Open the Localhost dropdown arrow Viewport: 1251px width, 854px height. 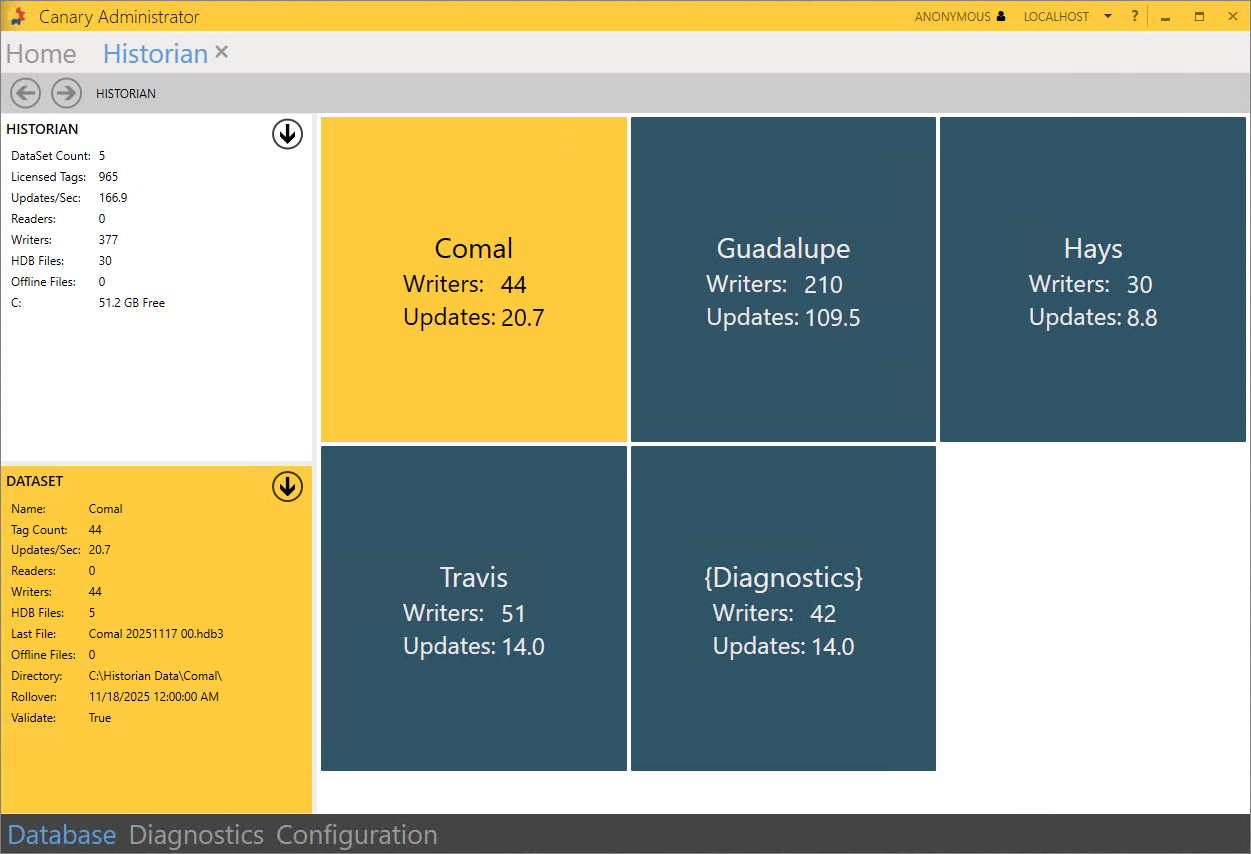coord(1108,17)
